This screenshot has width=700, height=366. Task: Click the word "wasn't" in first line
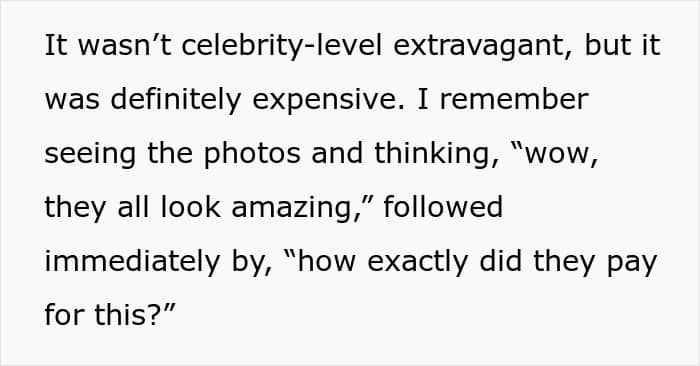click(x=125, y=46)
